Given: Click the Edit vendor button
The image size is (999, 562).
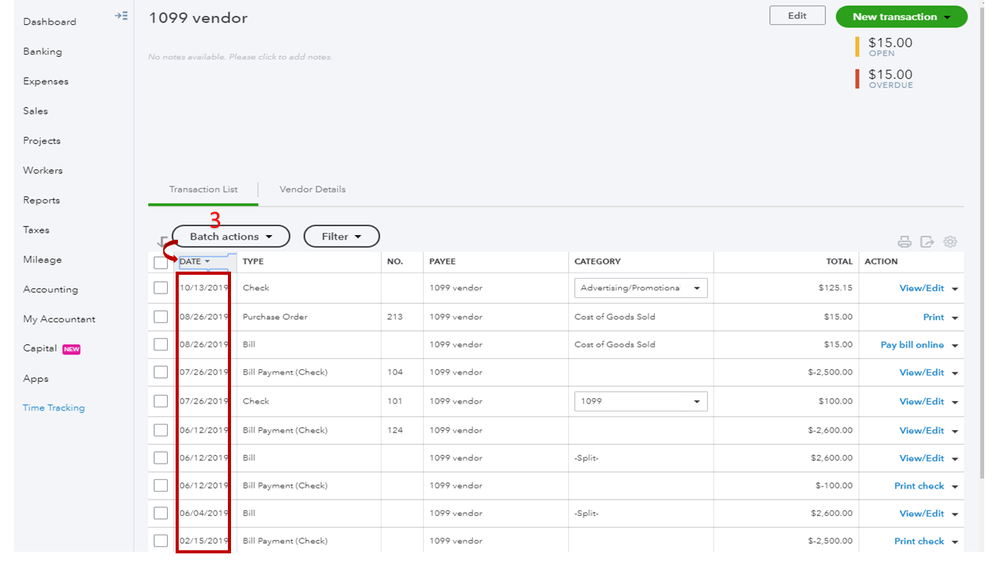Looking at the screenshot, I should pyautogui.click(x=797, y=16).
